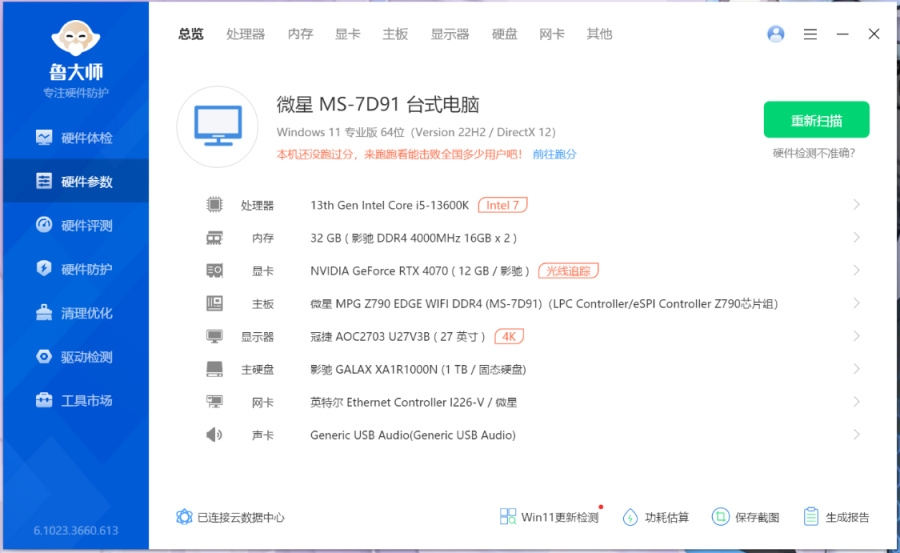Click the 已连接云数据中心 cloud status icon
Image resolution: width=900 pixels, height=553 pixels.
pyautogui.click(x=184, y=517)
